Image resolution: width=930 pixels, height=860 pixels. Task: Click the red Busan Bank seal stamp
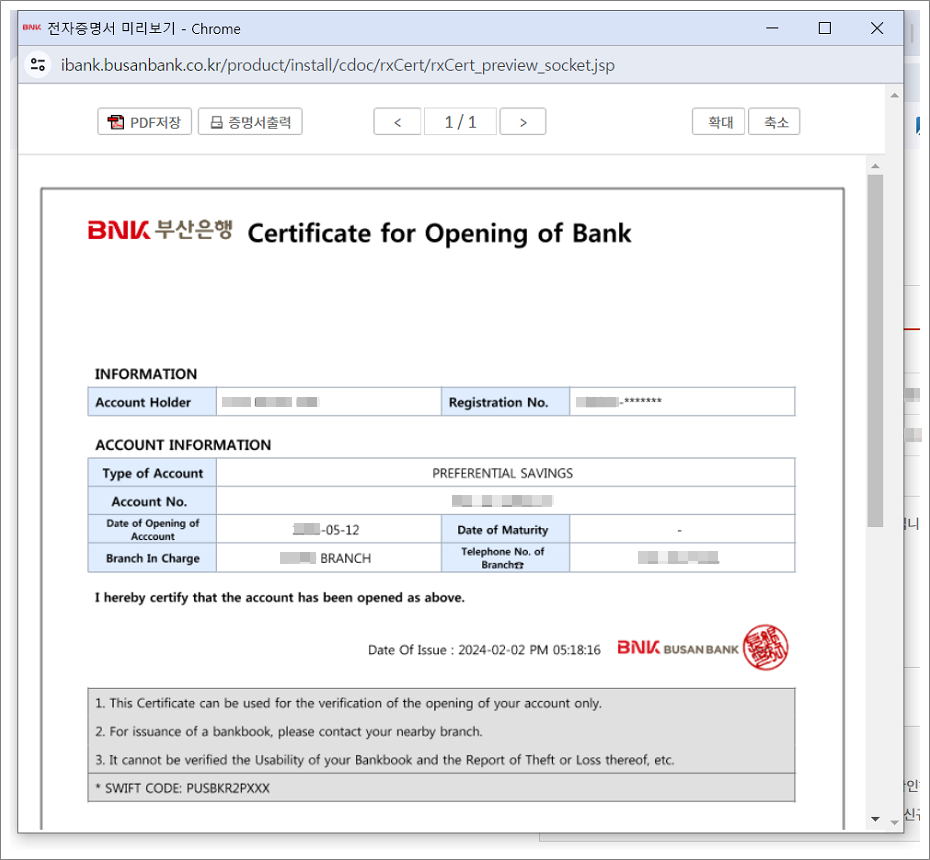pyautogui.click(x=765, y=647)
